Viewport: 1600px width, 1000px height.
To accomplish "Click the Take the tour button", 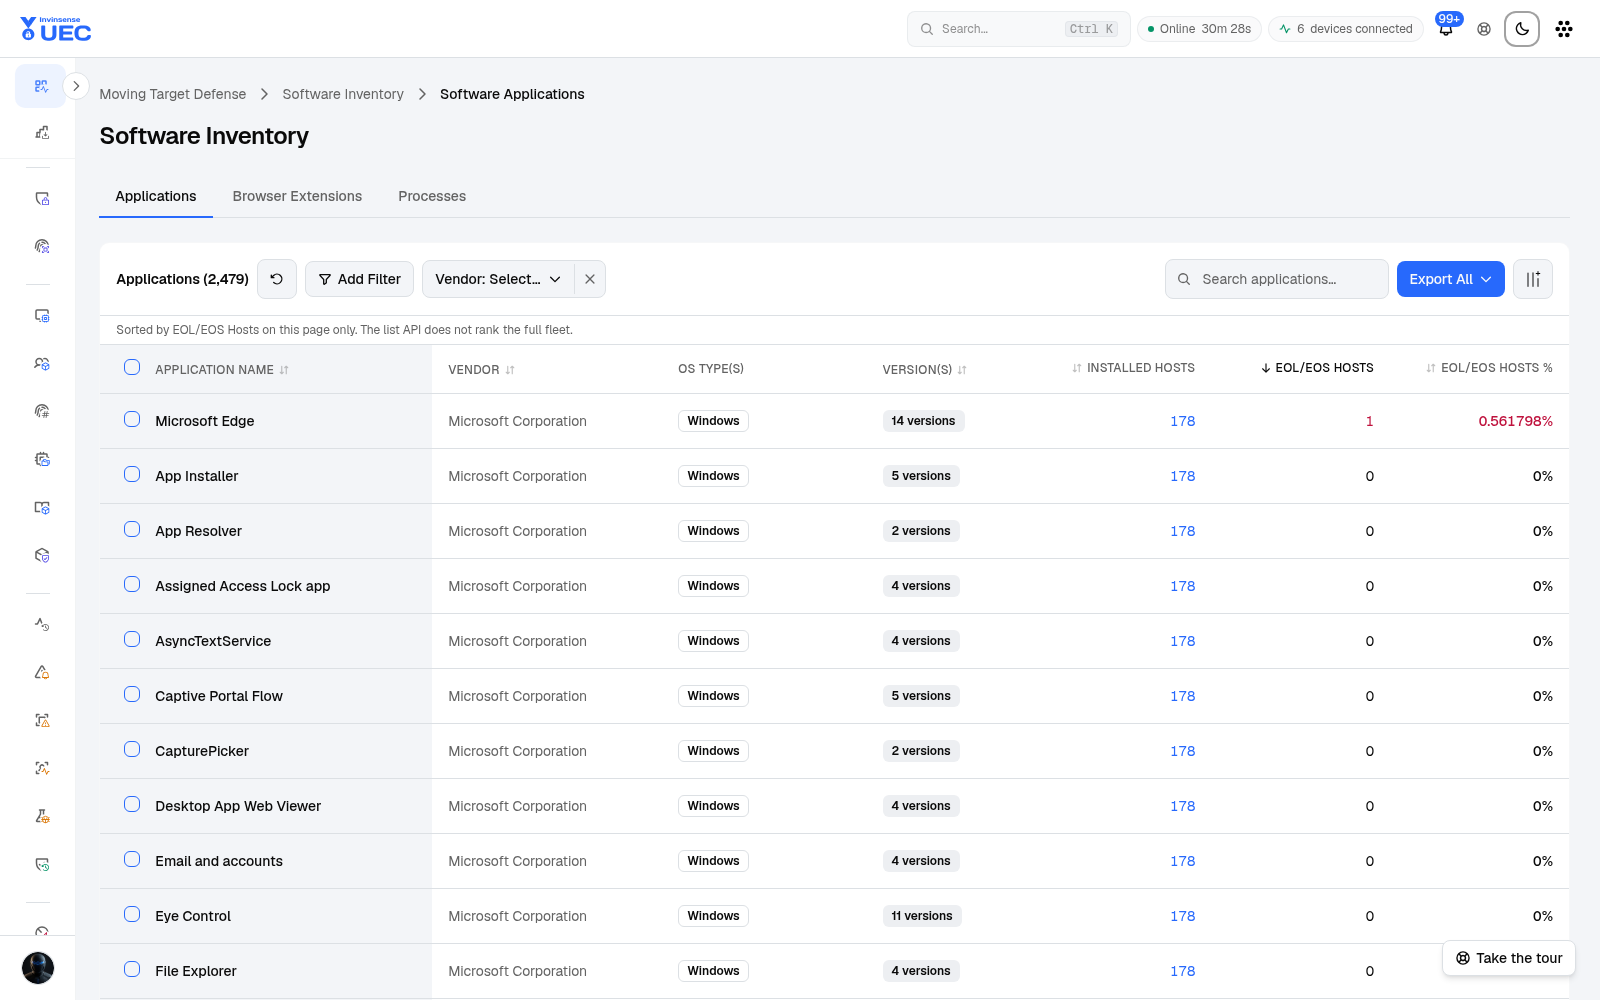I will pyautogui.click(x=1509, y=958).
